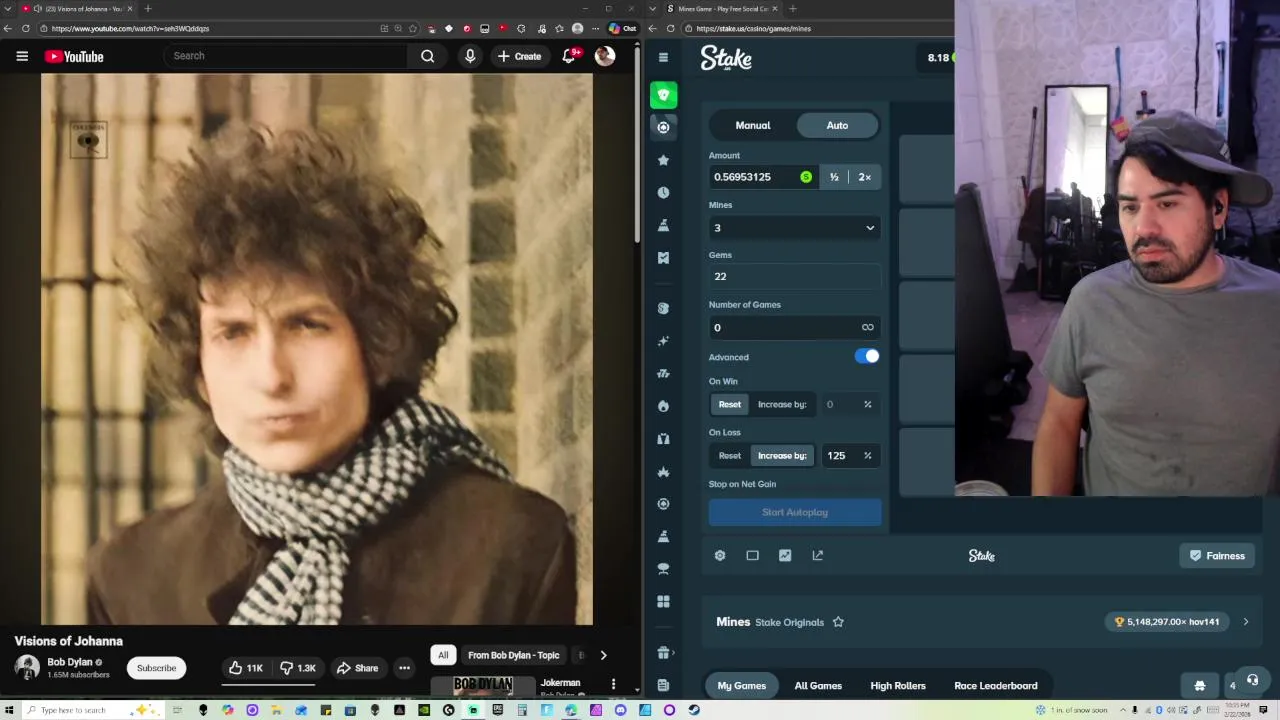
Task: Dislike the Visions of Johanna video
Action: coord(297,668)
